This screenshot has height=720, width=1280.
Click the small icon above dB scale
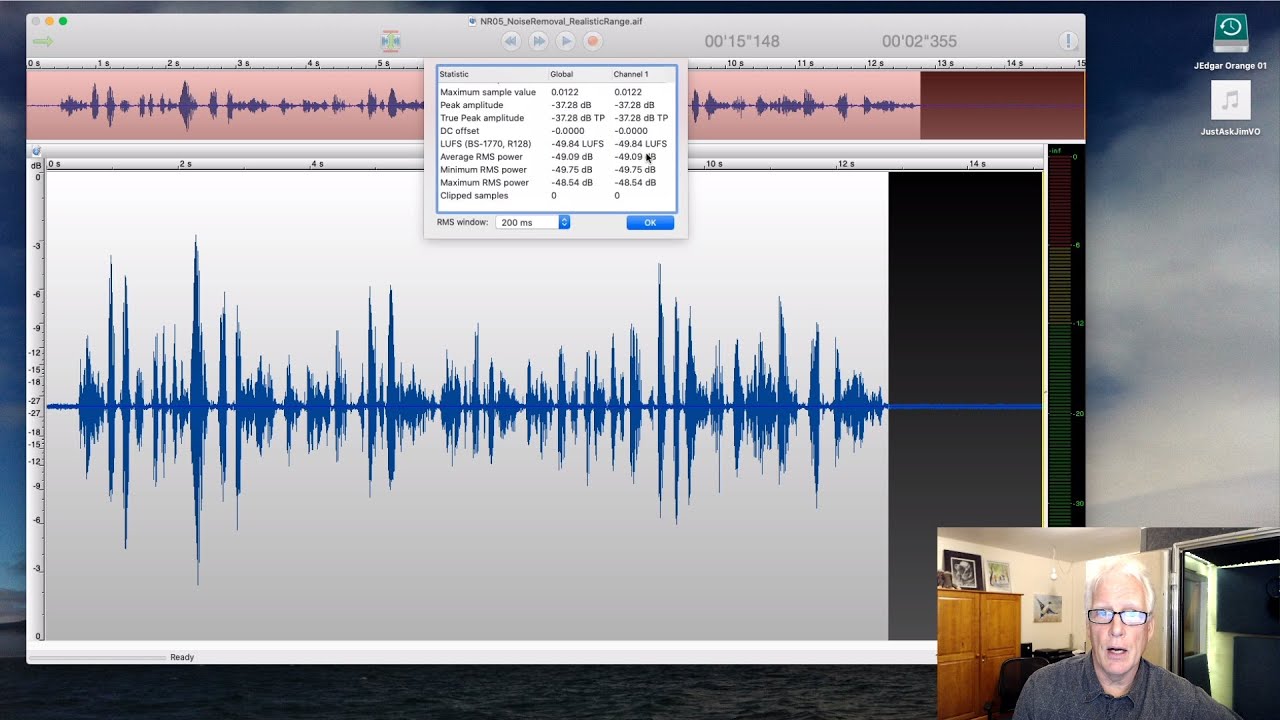(x=36, y=151)
